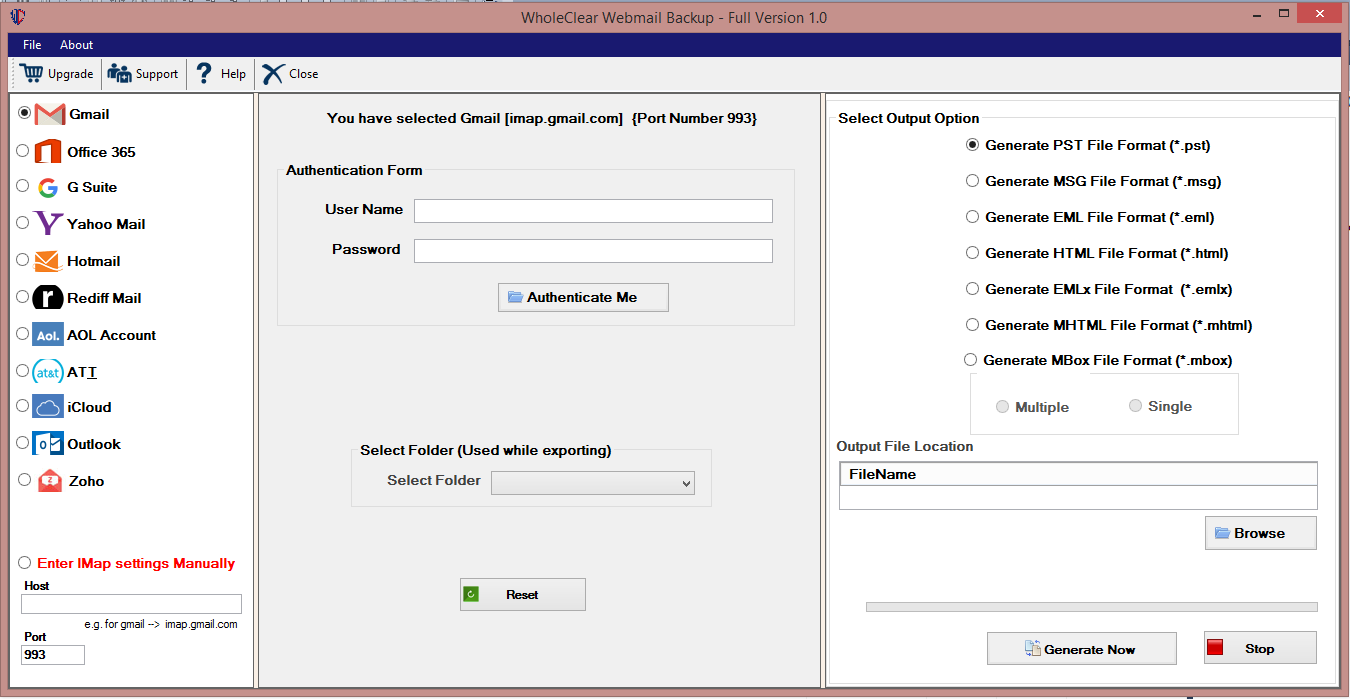Select the G Suite radio button
The height and width of the screenshot is (699, 1350).
(23, 186)
